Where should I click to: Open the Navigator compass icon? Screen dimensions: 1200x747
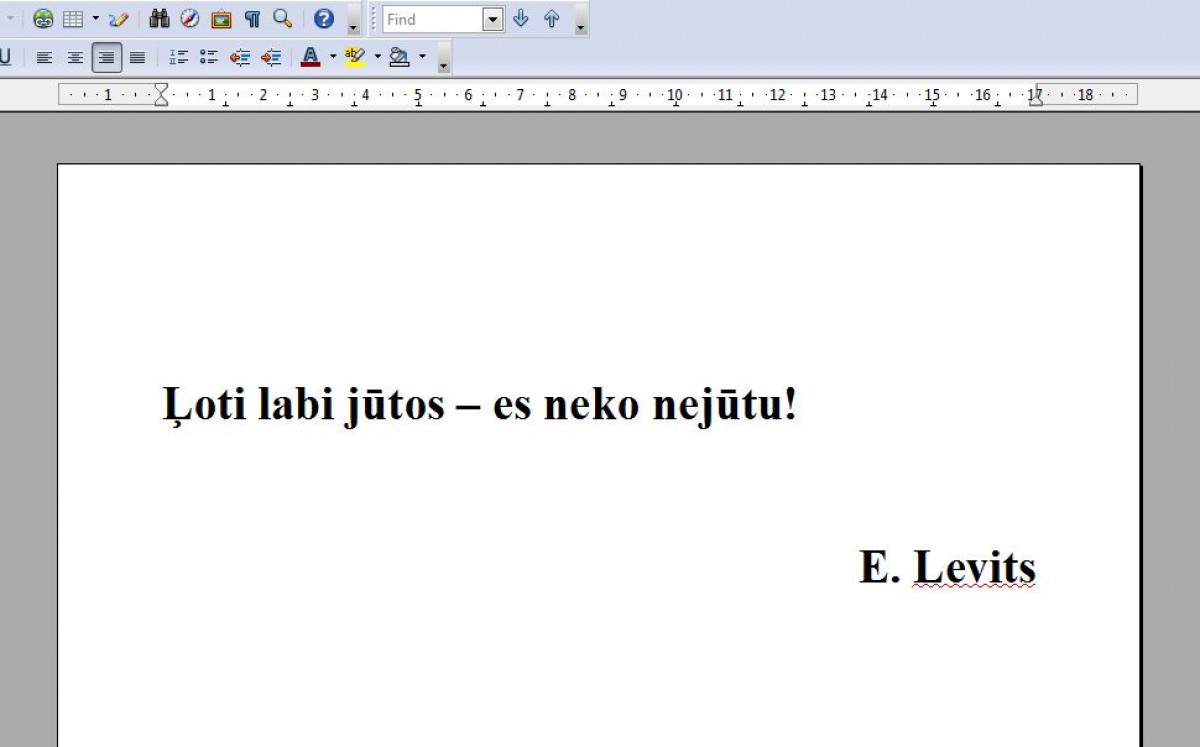(190, 19)
